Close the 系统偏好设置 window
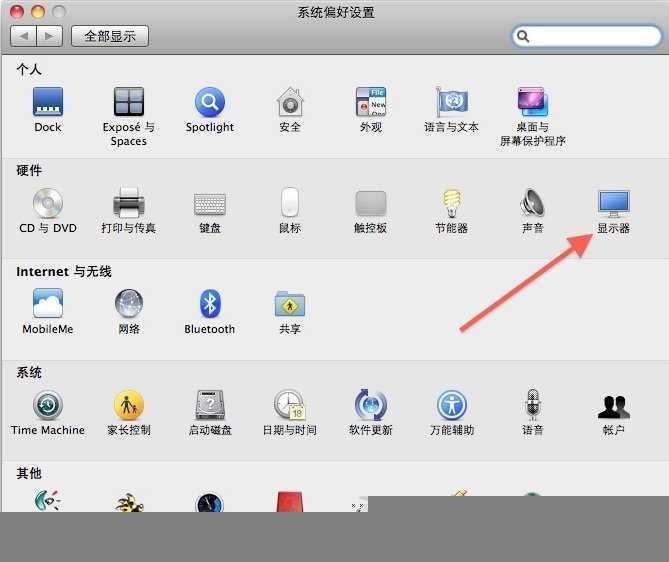The height and width of the screenshot is (562, 669). [x=17, y=12]
